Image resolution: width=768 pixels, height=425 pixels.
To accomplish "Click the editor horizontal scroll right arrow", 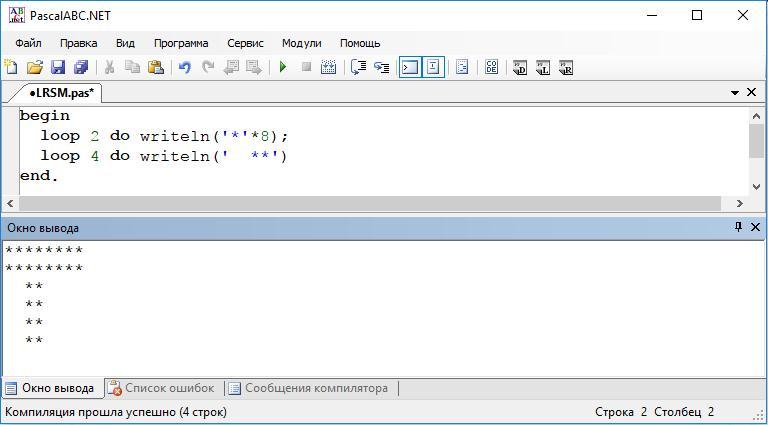I will point(740,203).
